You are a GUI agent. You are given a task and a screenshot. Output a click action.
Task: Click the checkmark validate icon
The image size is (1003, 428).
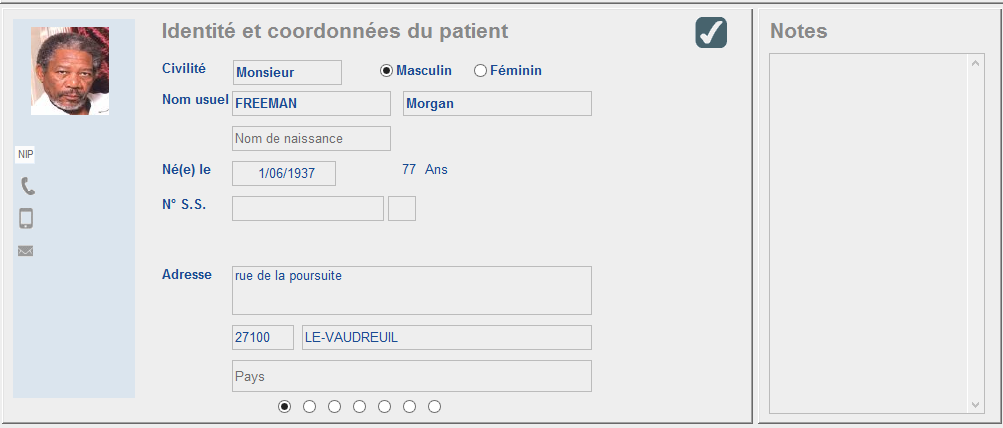coord(711,33)
